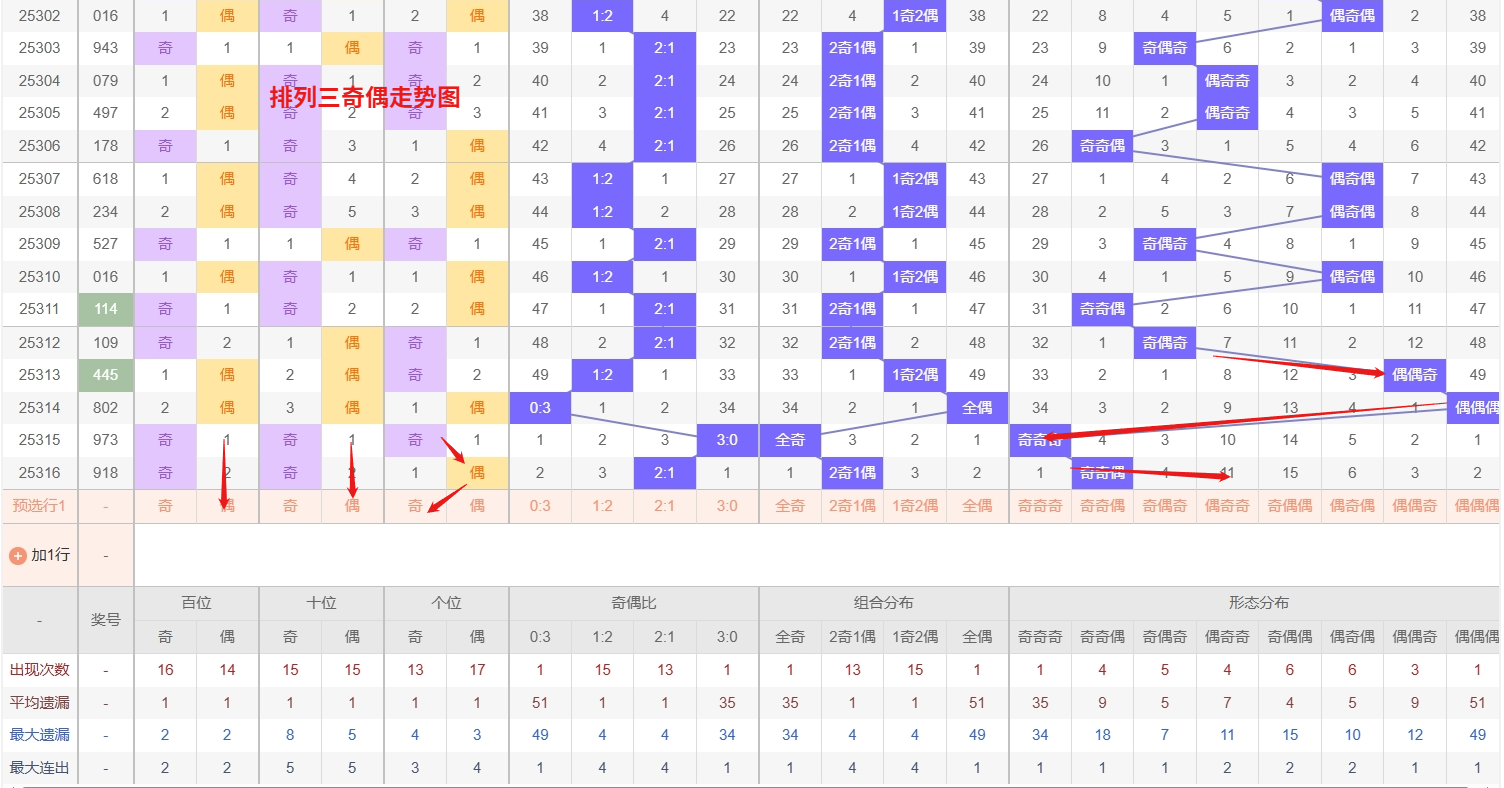
Task: Click the green 114 number in row 25311
Action: point(106,309)
